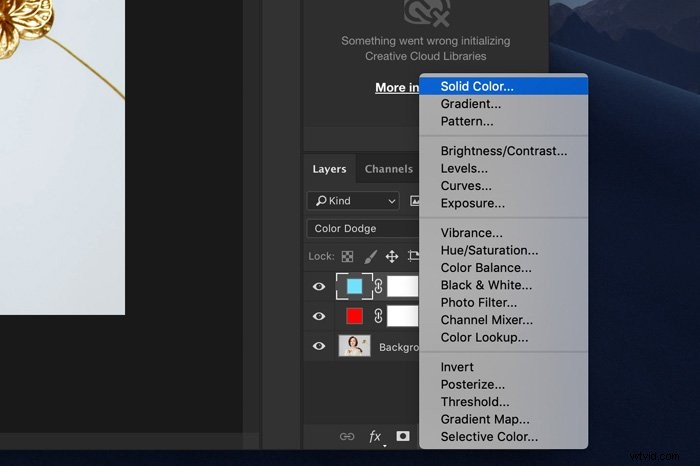Choose Posterize... from the menu

[504, 384]
